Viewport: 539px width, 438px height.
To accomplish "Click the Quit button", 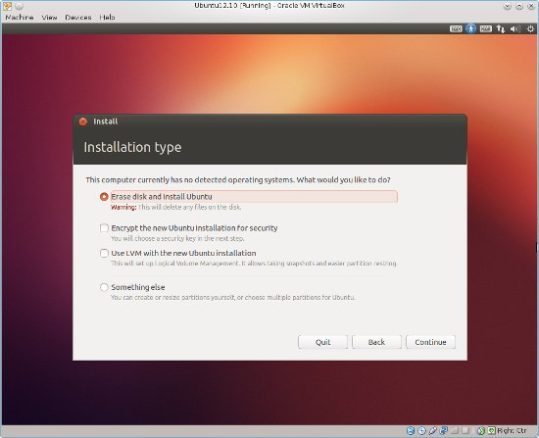I will click(323, 342).
